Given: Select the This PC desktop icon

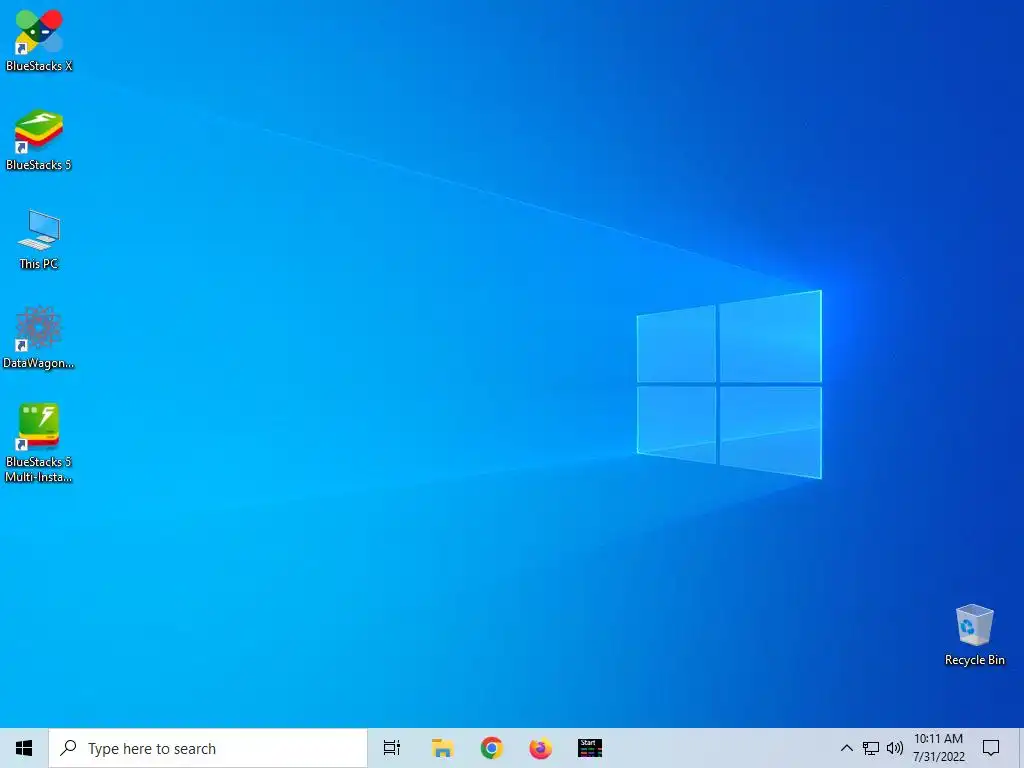Looking at the screenshot, I should tap(39, 239).
